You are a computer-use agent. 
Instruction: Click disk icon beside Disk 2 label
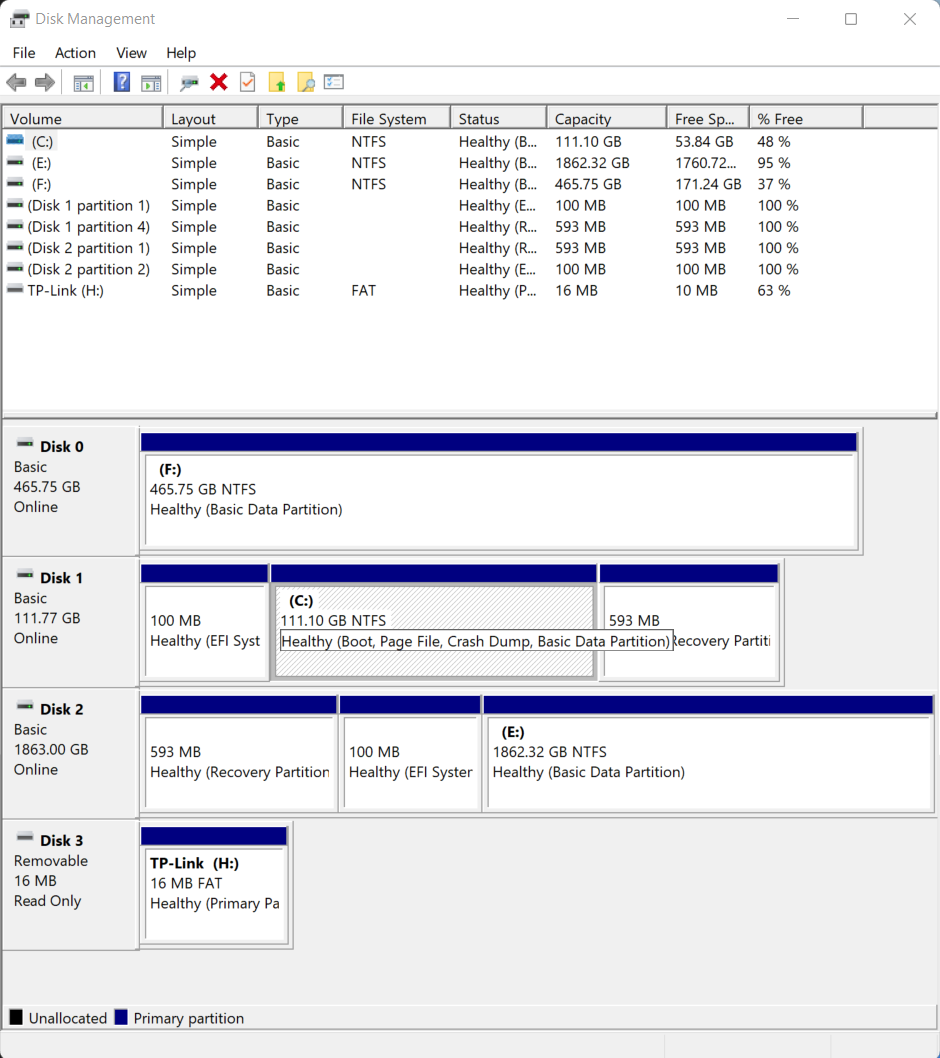[25, 707]
